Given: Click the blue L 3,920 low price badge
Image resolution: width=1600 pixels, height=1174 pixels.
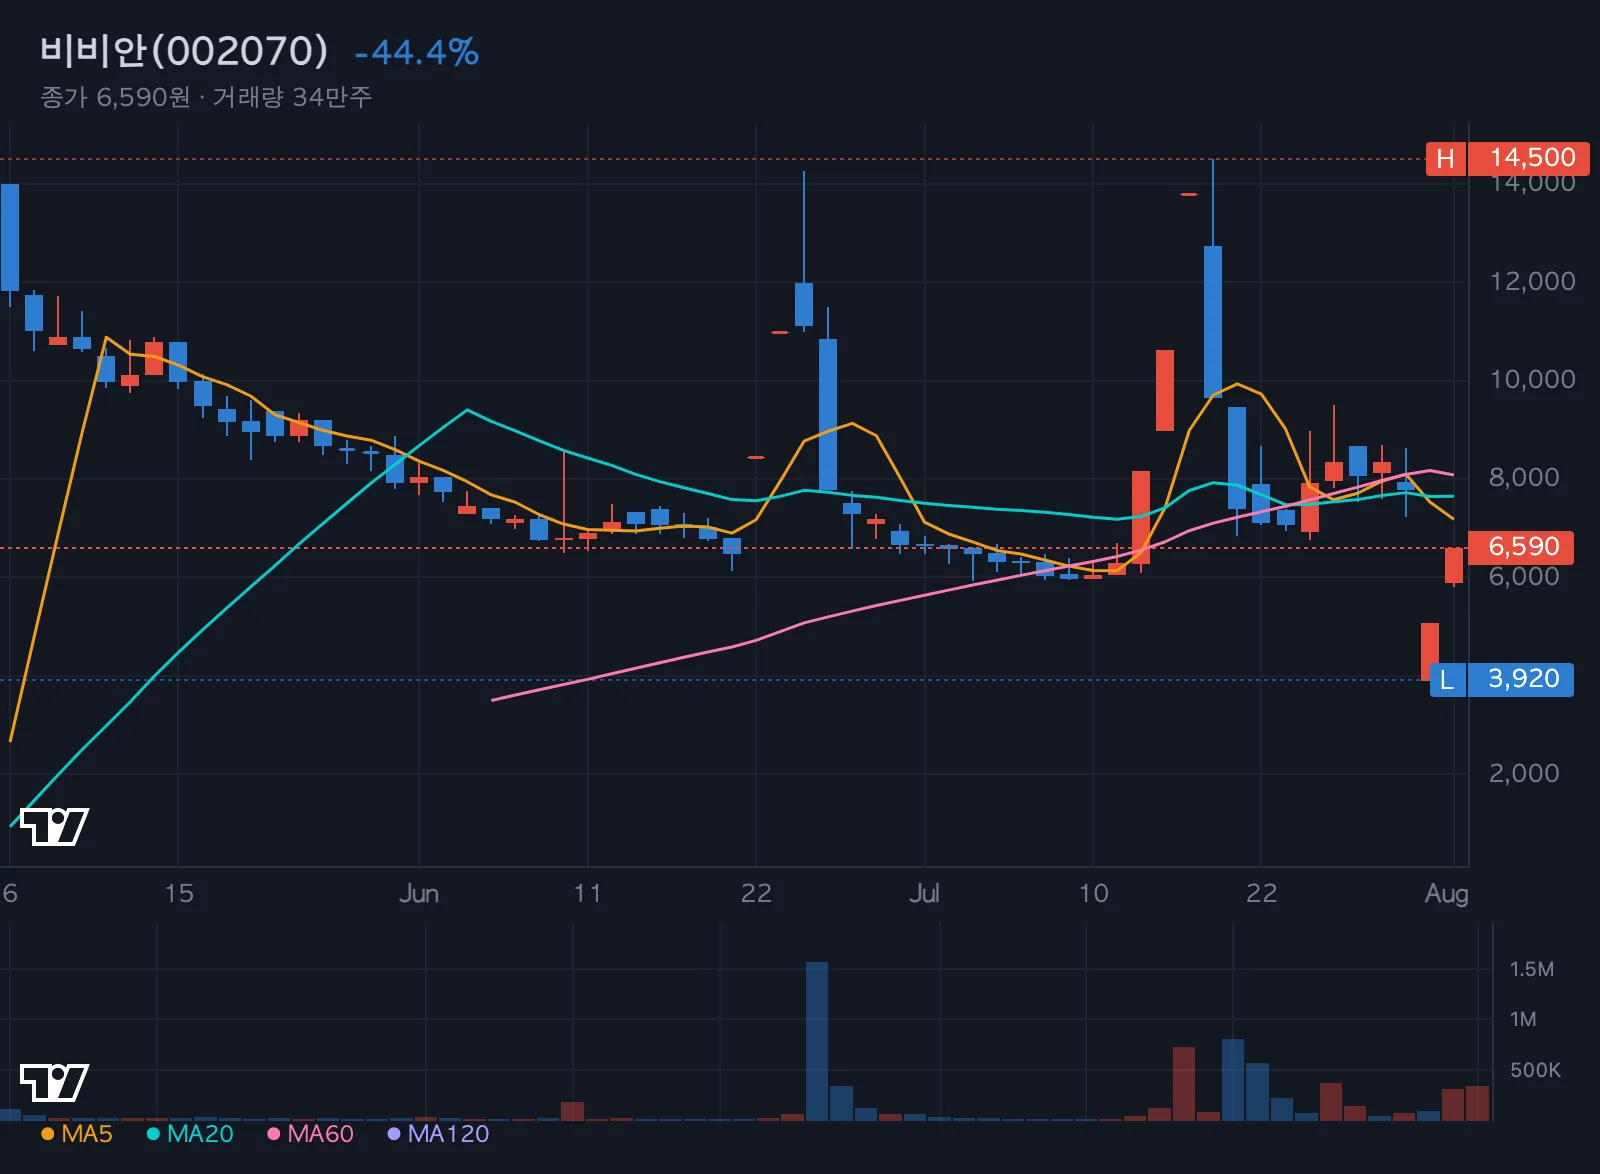Looking at the screenshot, I should [1502, 679].
